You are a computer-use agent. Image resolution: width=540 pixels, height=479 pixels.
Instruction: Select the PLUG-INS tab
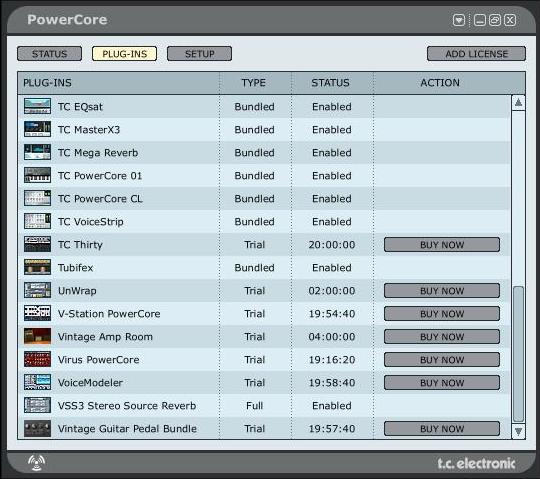pos(124,54)
